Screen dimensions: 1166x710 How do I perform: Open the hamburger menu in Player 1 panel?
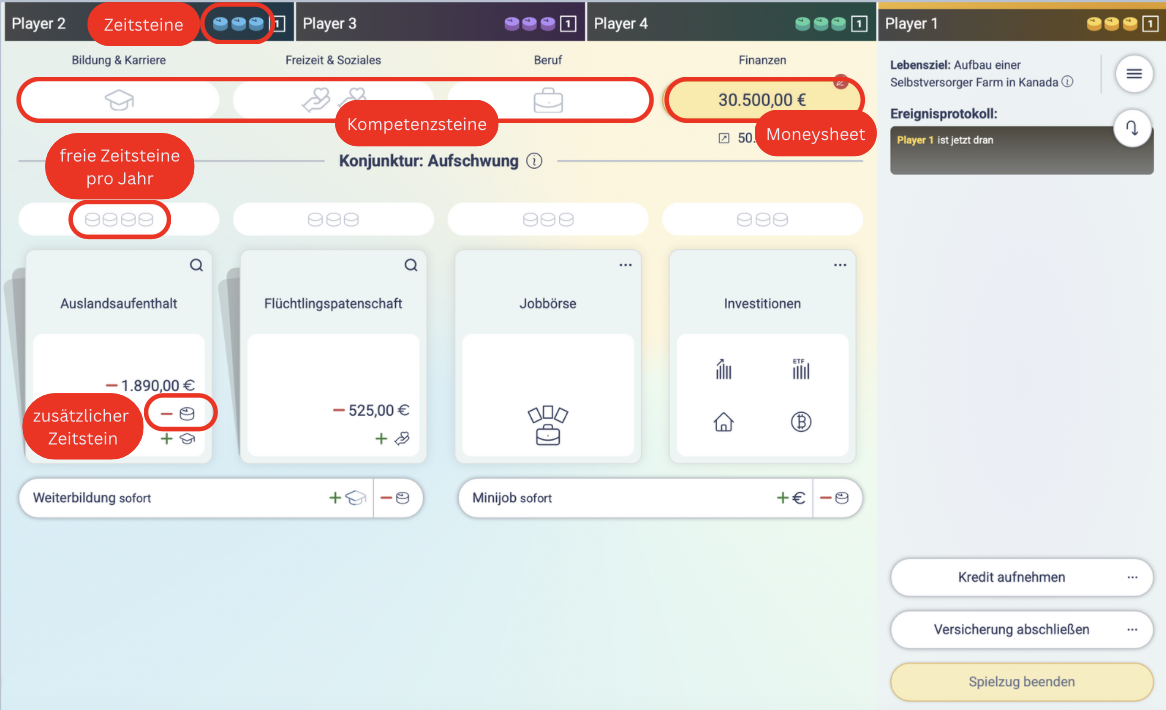(1133, 73)
